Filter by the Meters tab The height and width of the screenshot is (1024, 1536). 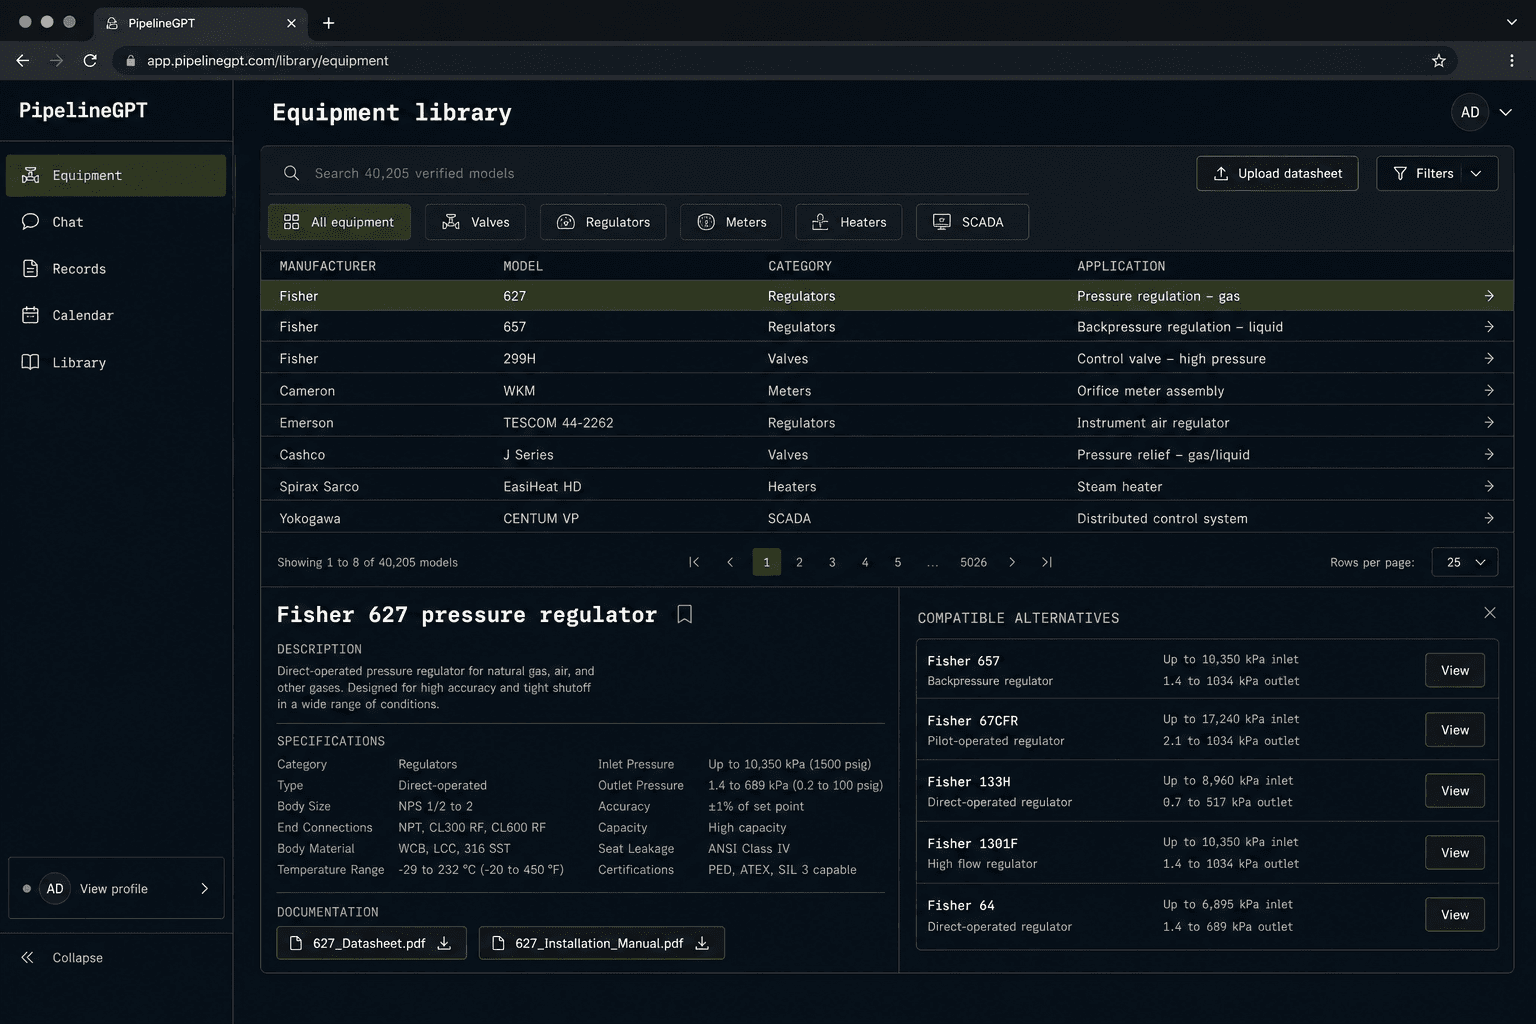click(x=732, y=222)
